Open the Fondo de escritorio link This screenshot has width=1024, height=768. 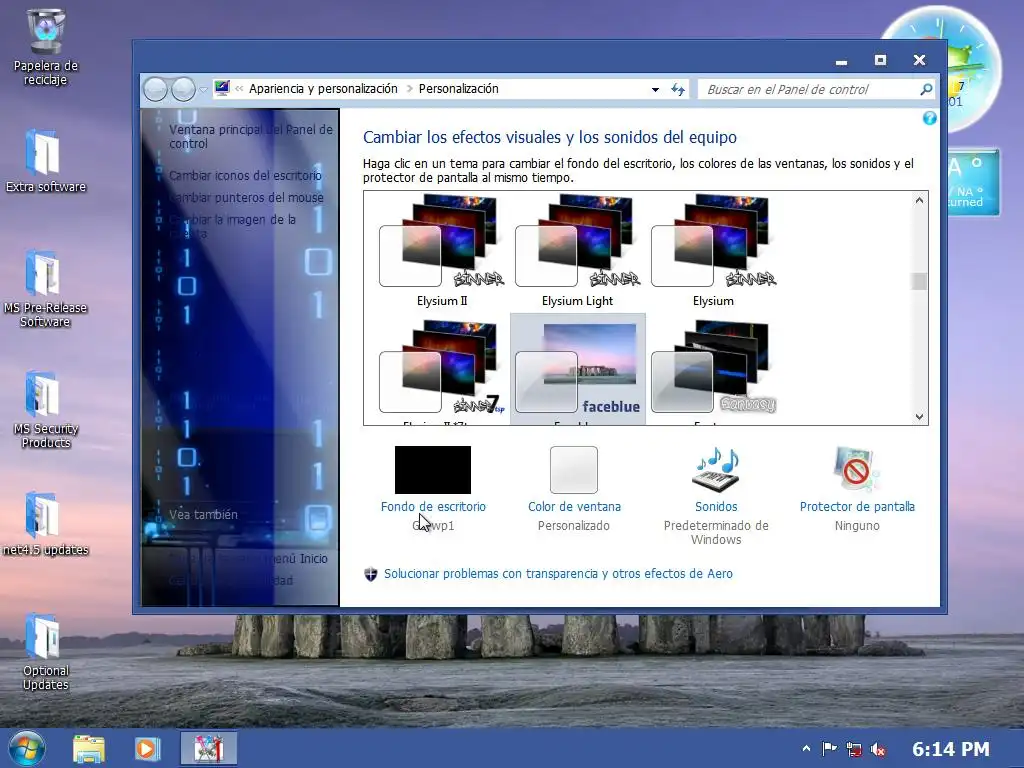pyautogui.click(x=433, y=507)
